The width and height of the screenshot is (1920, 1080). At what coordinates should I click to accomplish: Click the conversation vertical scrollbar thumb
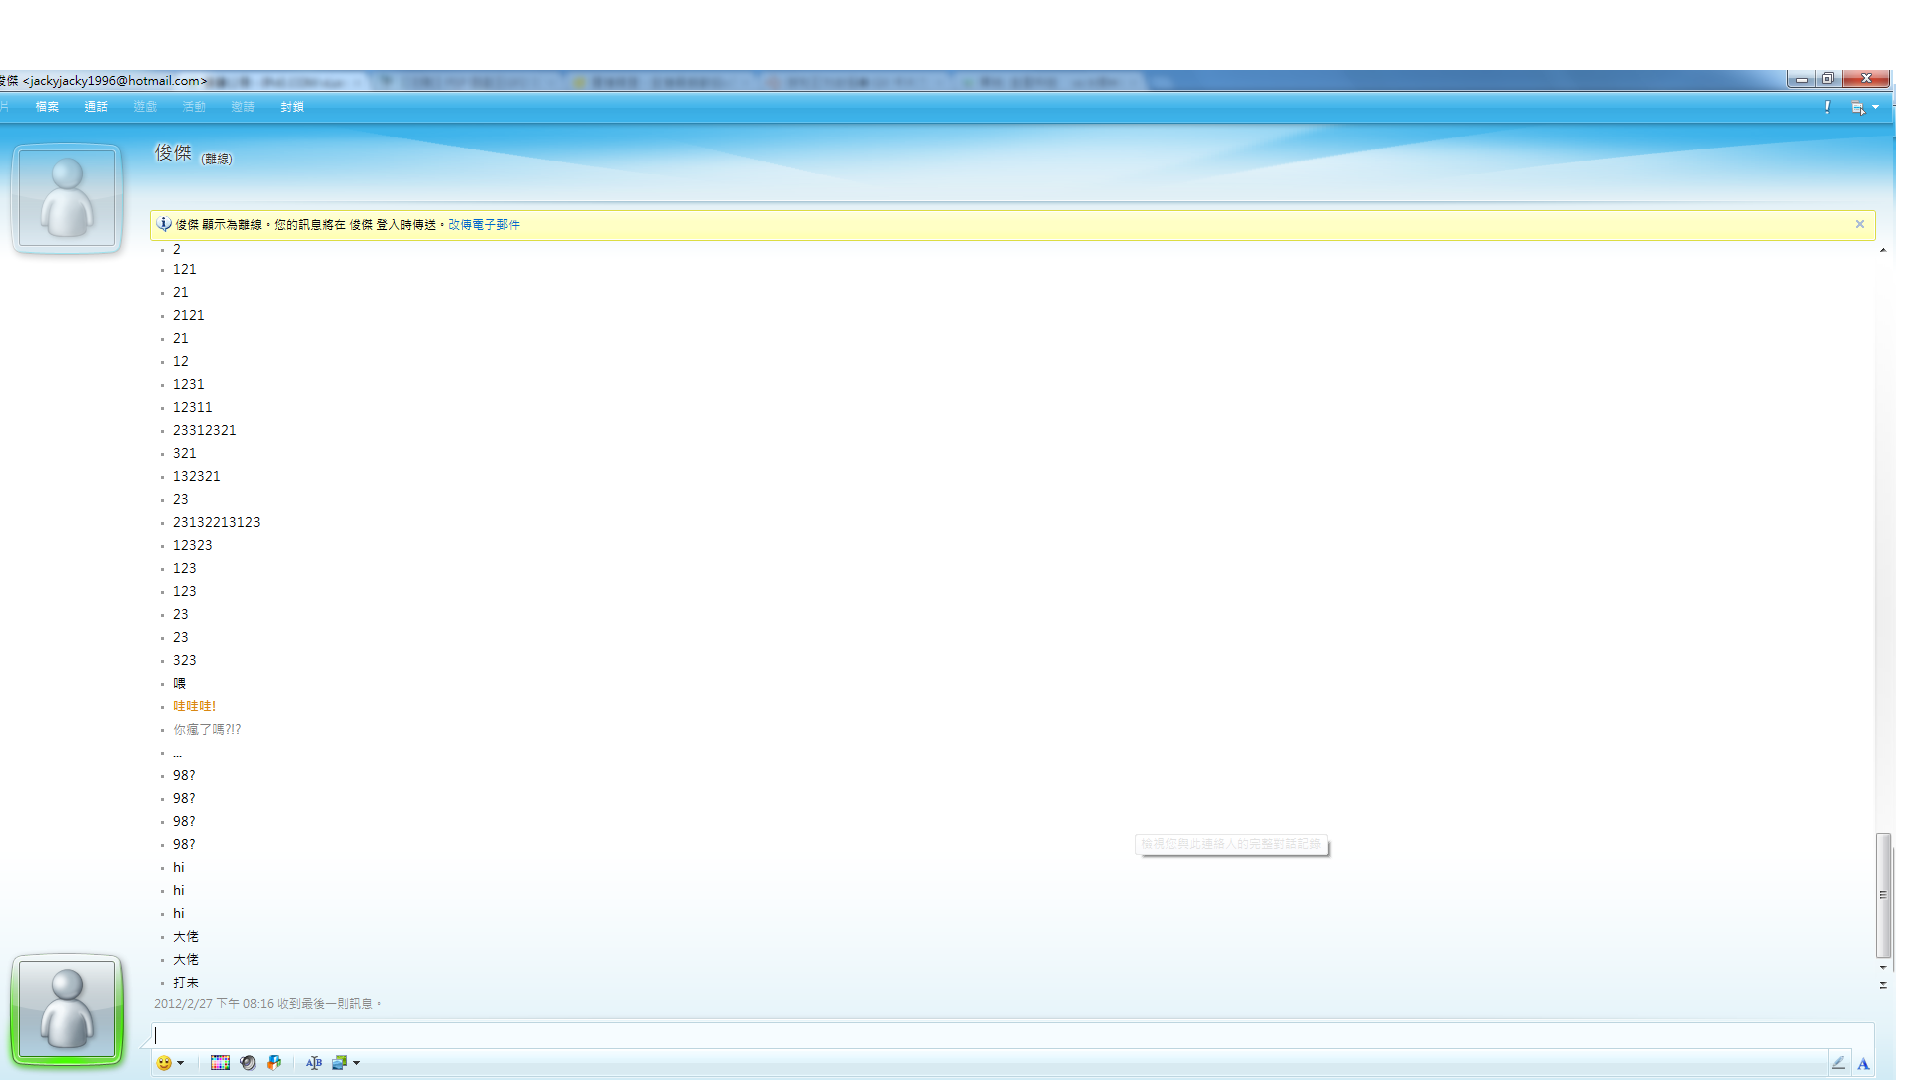tap(1883, 895)
